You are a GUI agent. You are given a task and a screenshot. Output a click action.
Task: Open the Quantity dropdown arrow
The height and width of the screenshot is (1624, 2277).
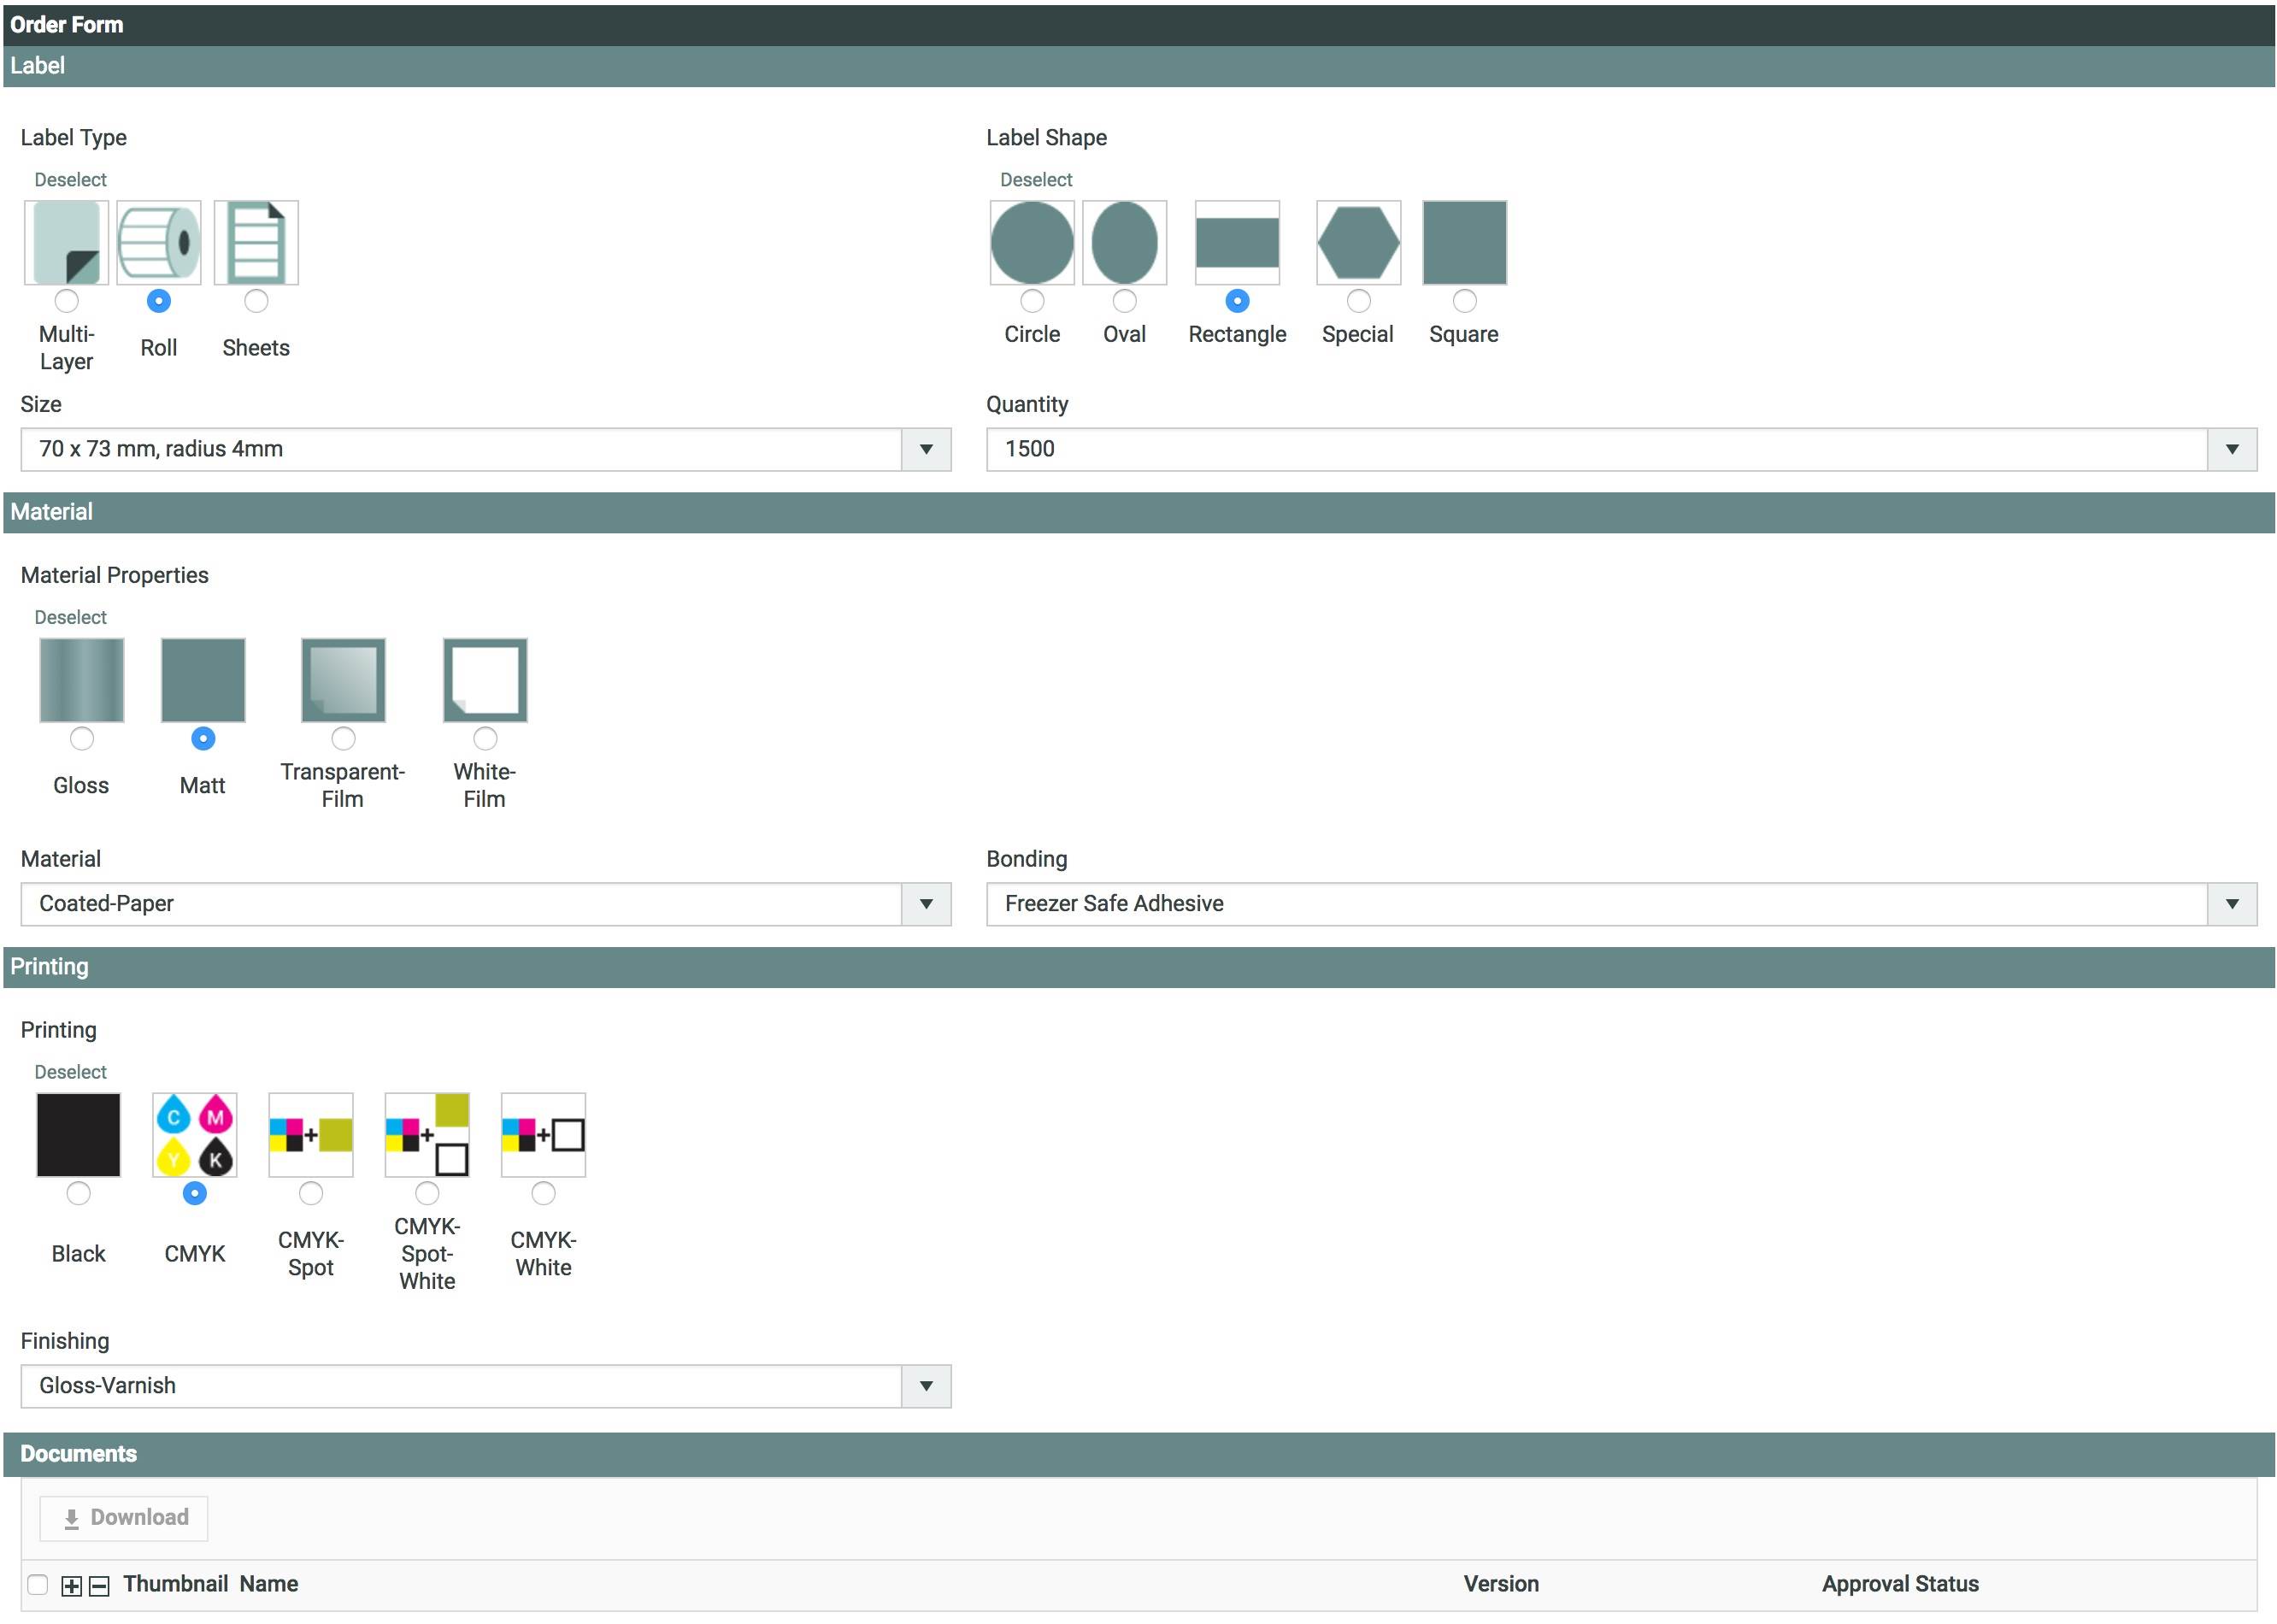tap(2231, 450)
